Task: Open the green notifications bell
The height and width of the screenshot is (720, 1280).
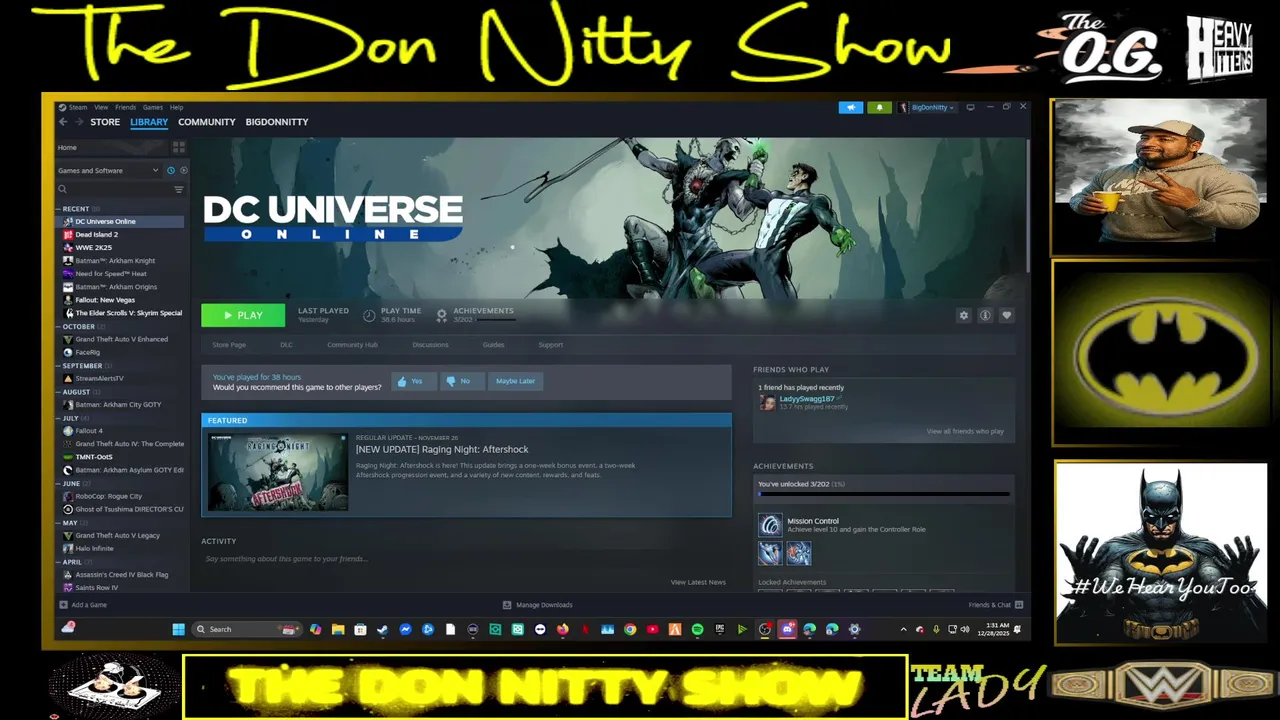Action: click(880, 107)
